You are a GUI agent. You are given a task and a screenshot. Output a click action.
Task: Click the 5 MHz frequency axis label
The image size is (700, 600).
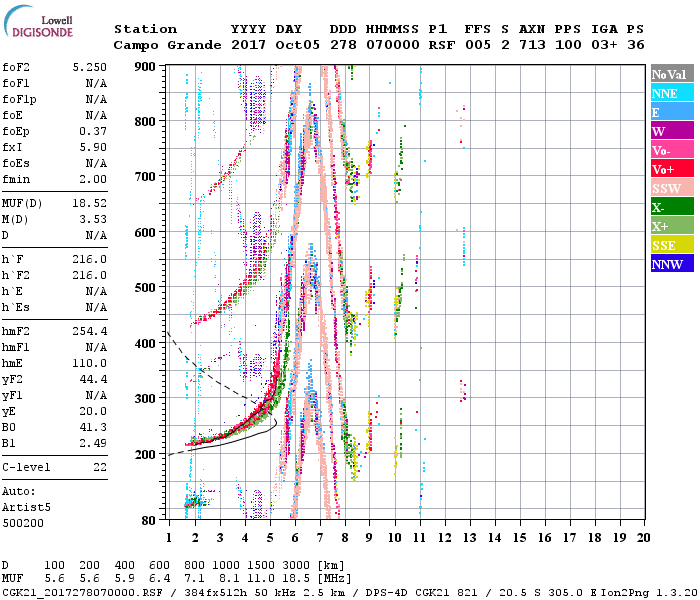[x=270, y=538]
